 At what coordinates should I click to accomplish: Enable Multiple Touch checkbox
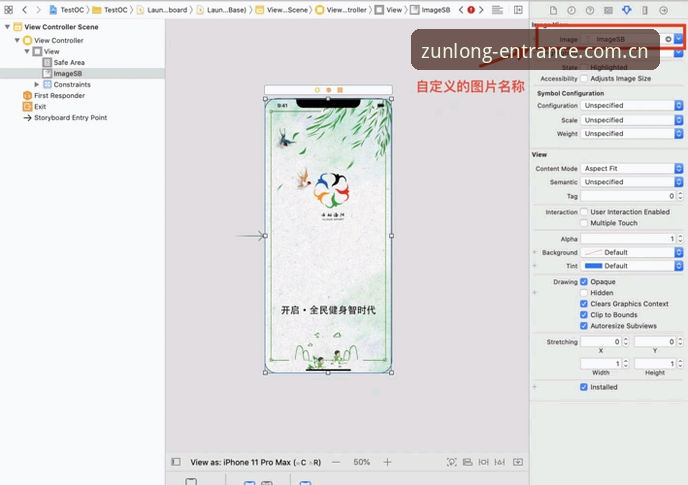(x=584, y=223)
